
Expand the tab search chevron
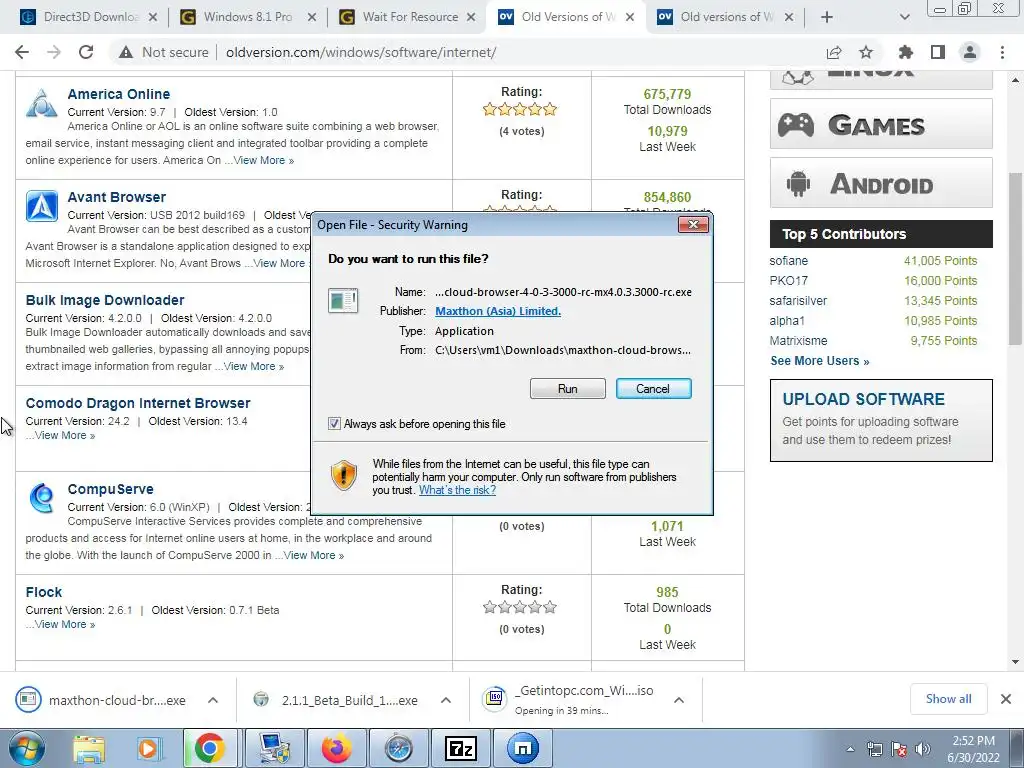[904, 17]
